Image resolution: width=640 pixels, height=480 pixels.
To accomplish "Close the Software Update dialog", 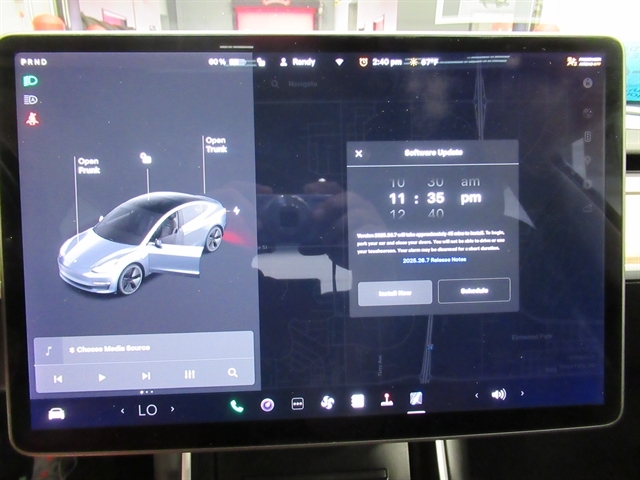I will [358, 153].
